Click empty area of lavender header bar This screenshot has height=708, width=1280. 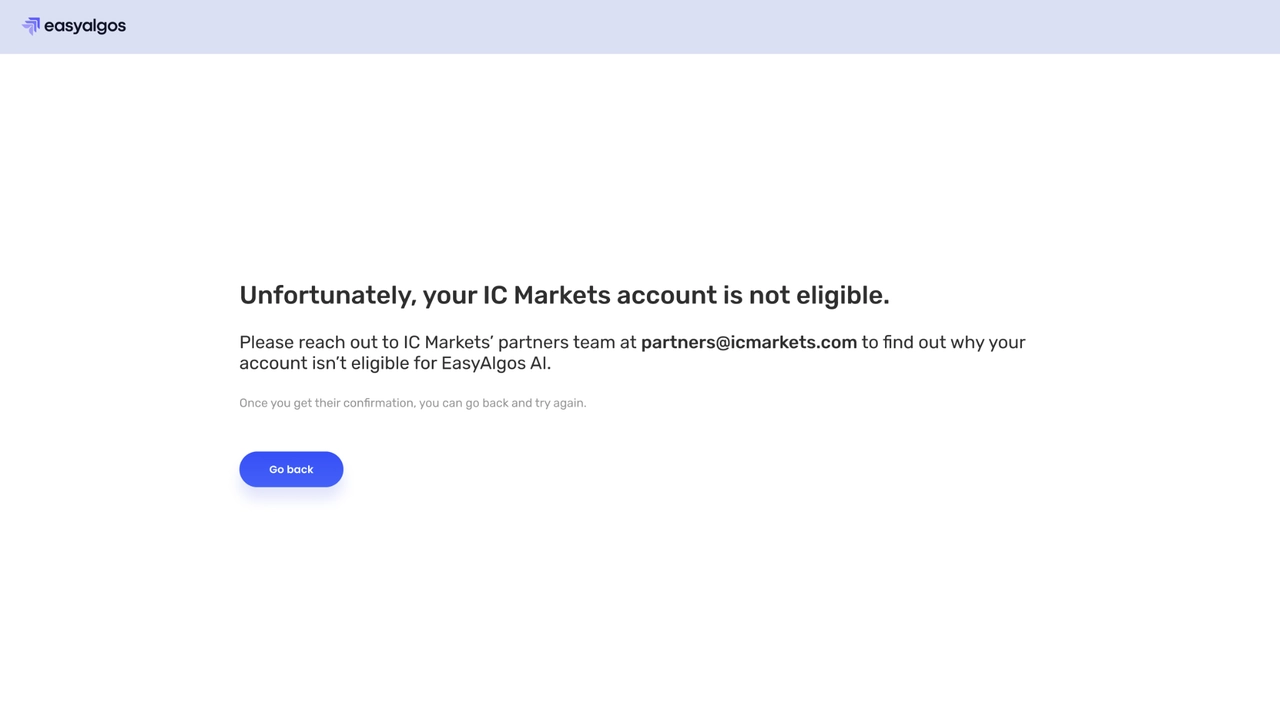pos(700,26)
